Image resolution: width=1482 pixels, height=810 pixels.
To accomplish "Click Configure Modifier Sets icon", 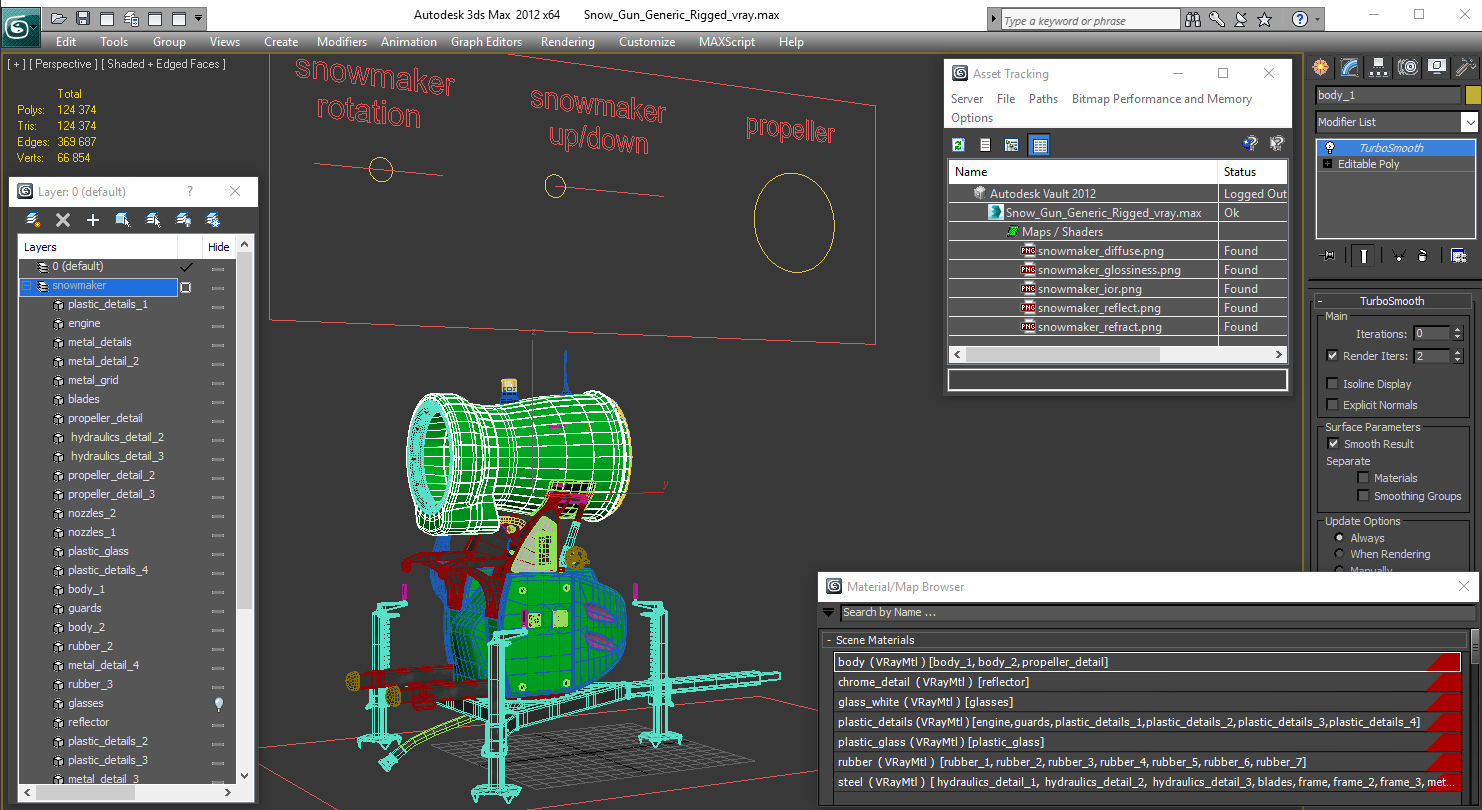I will point(1458,256).
